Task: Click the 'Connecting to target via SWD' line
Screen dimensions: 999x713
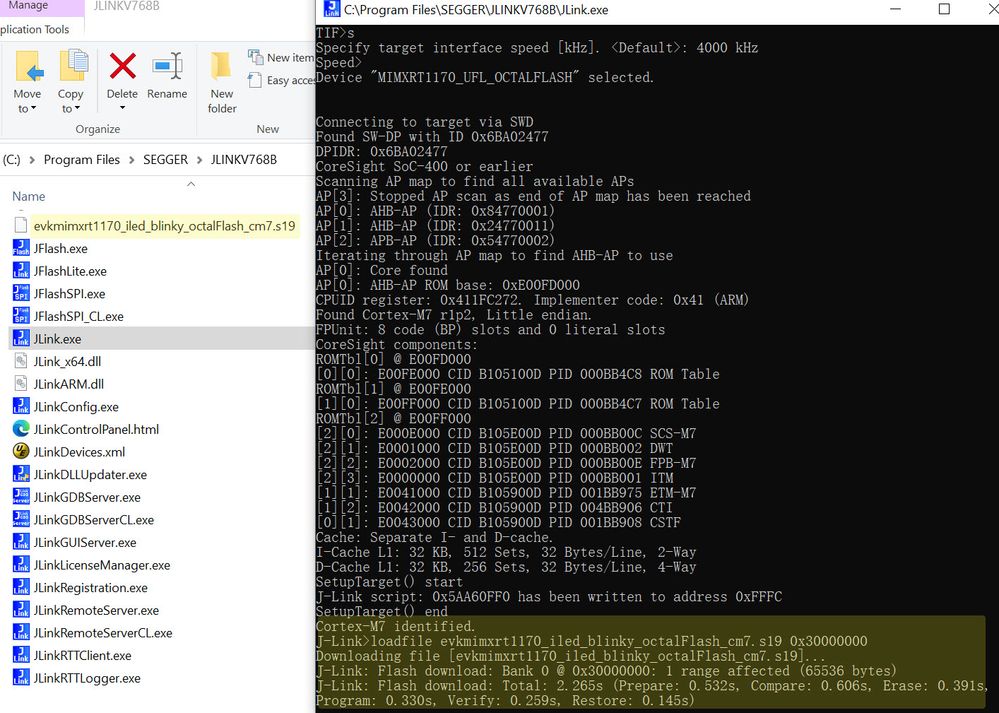Action: pos(424,122)
